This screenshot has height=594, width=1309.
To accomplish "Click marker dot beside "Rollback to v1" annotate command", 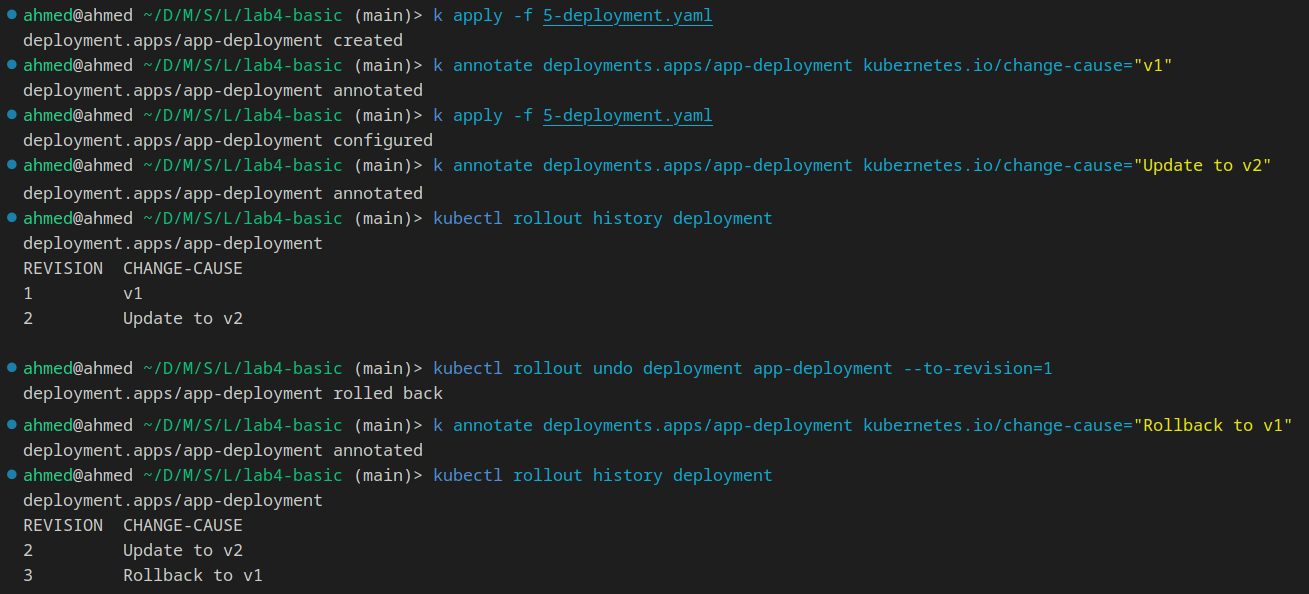I will (x=11, y=425).
